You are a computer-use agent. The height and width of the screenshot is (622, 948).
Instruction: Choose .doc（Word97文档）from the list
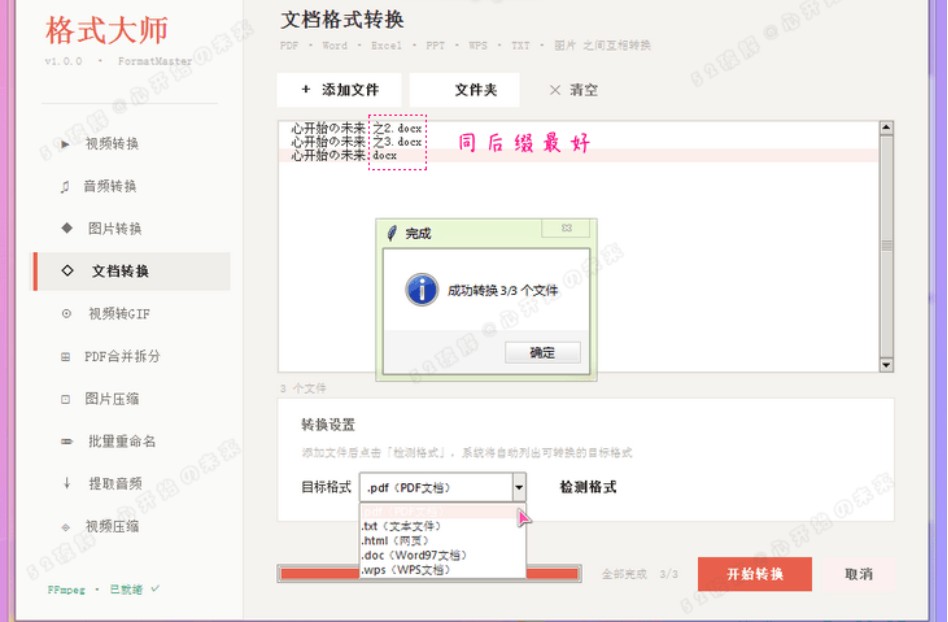pos(443,555)
